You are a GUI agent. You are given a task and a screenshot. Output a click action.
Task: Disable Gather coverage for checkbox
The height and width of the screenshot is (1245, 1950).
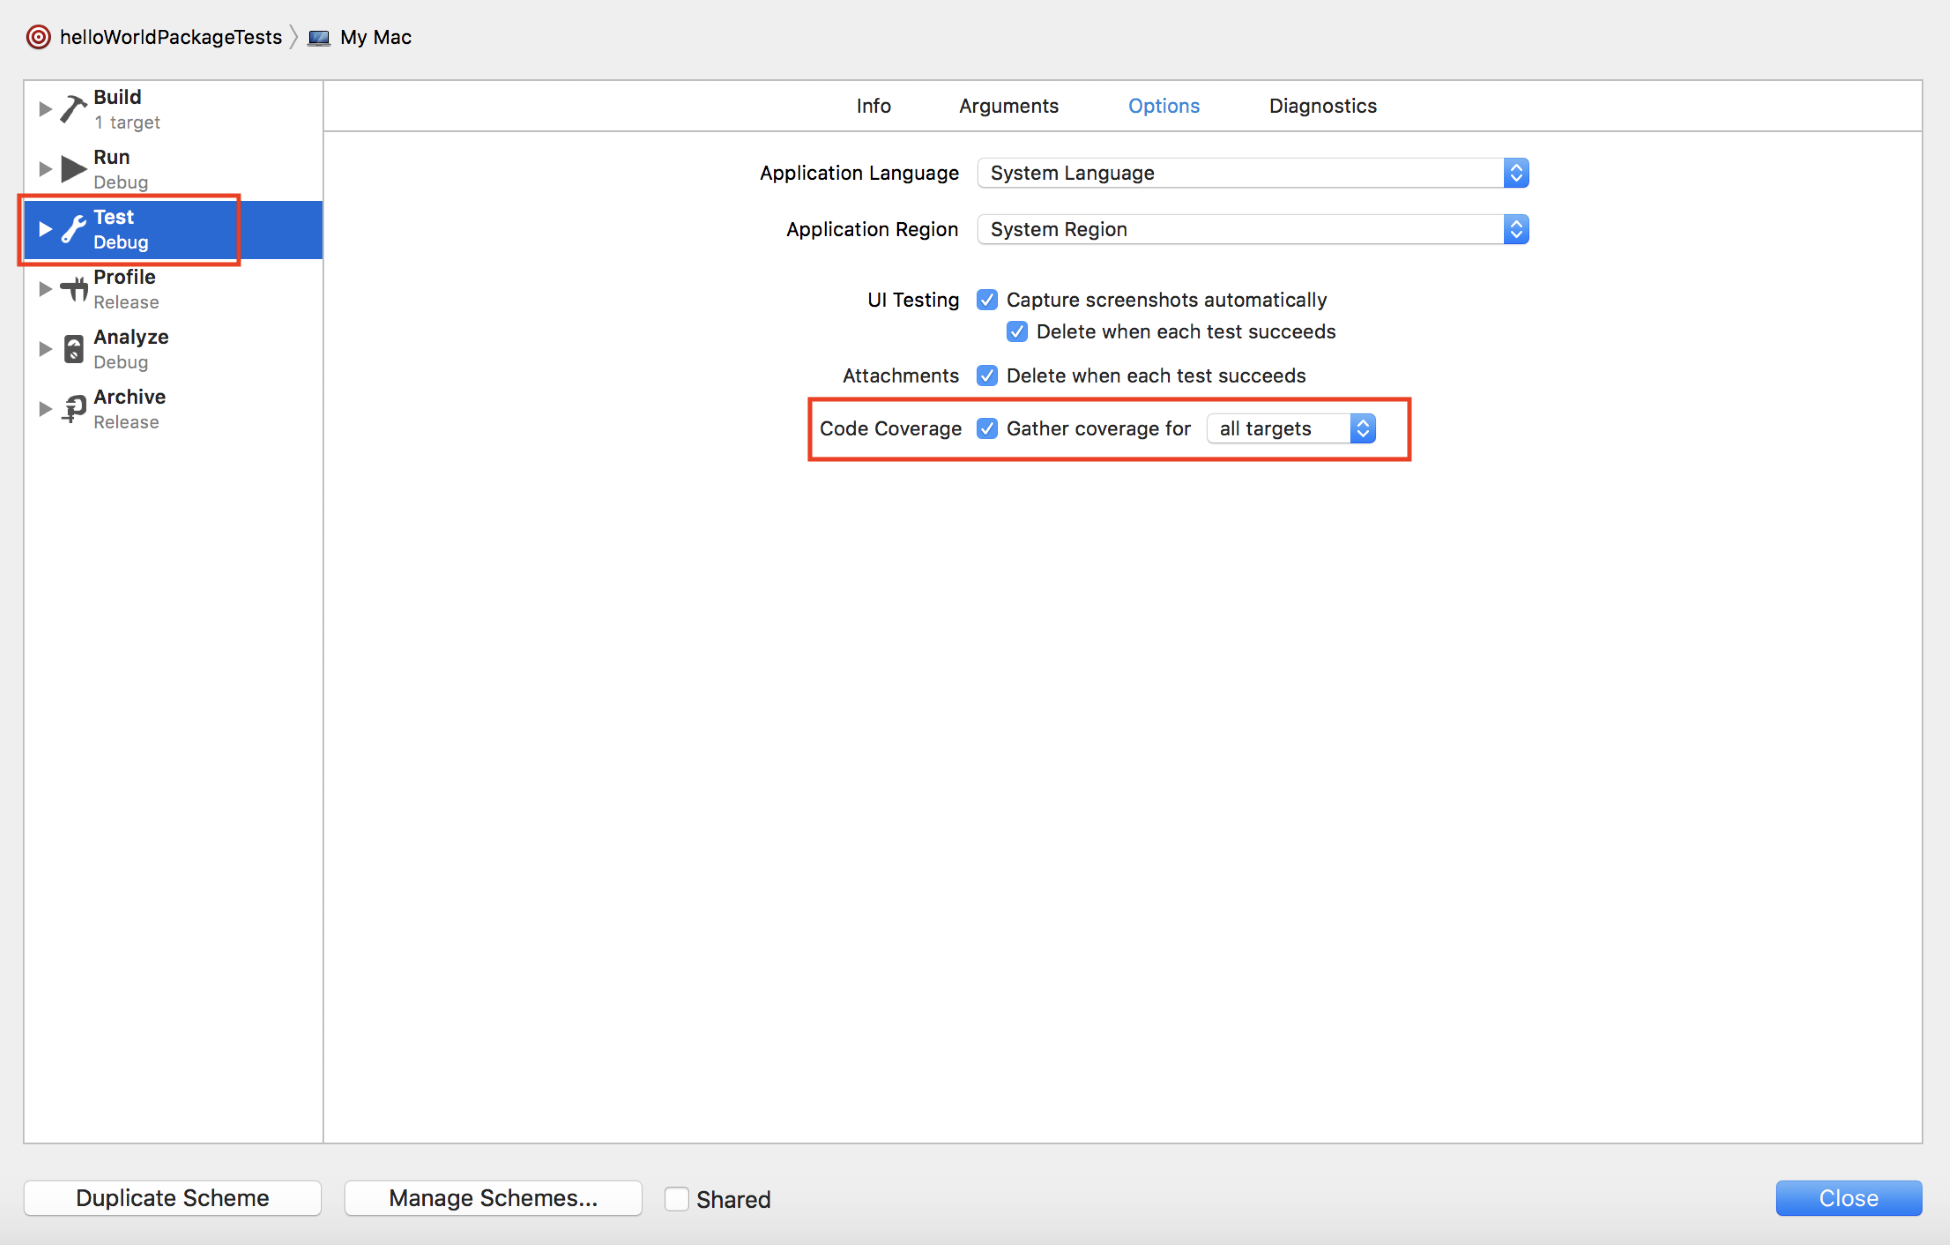tap(987, 429)
